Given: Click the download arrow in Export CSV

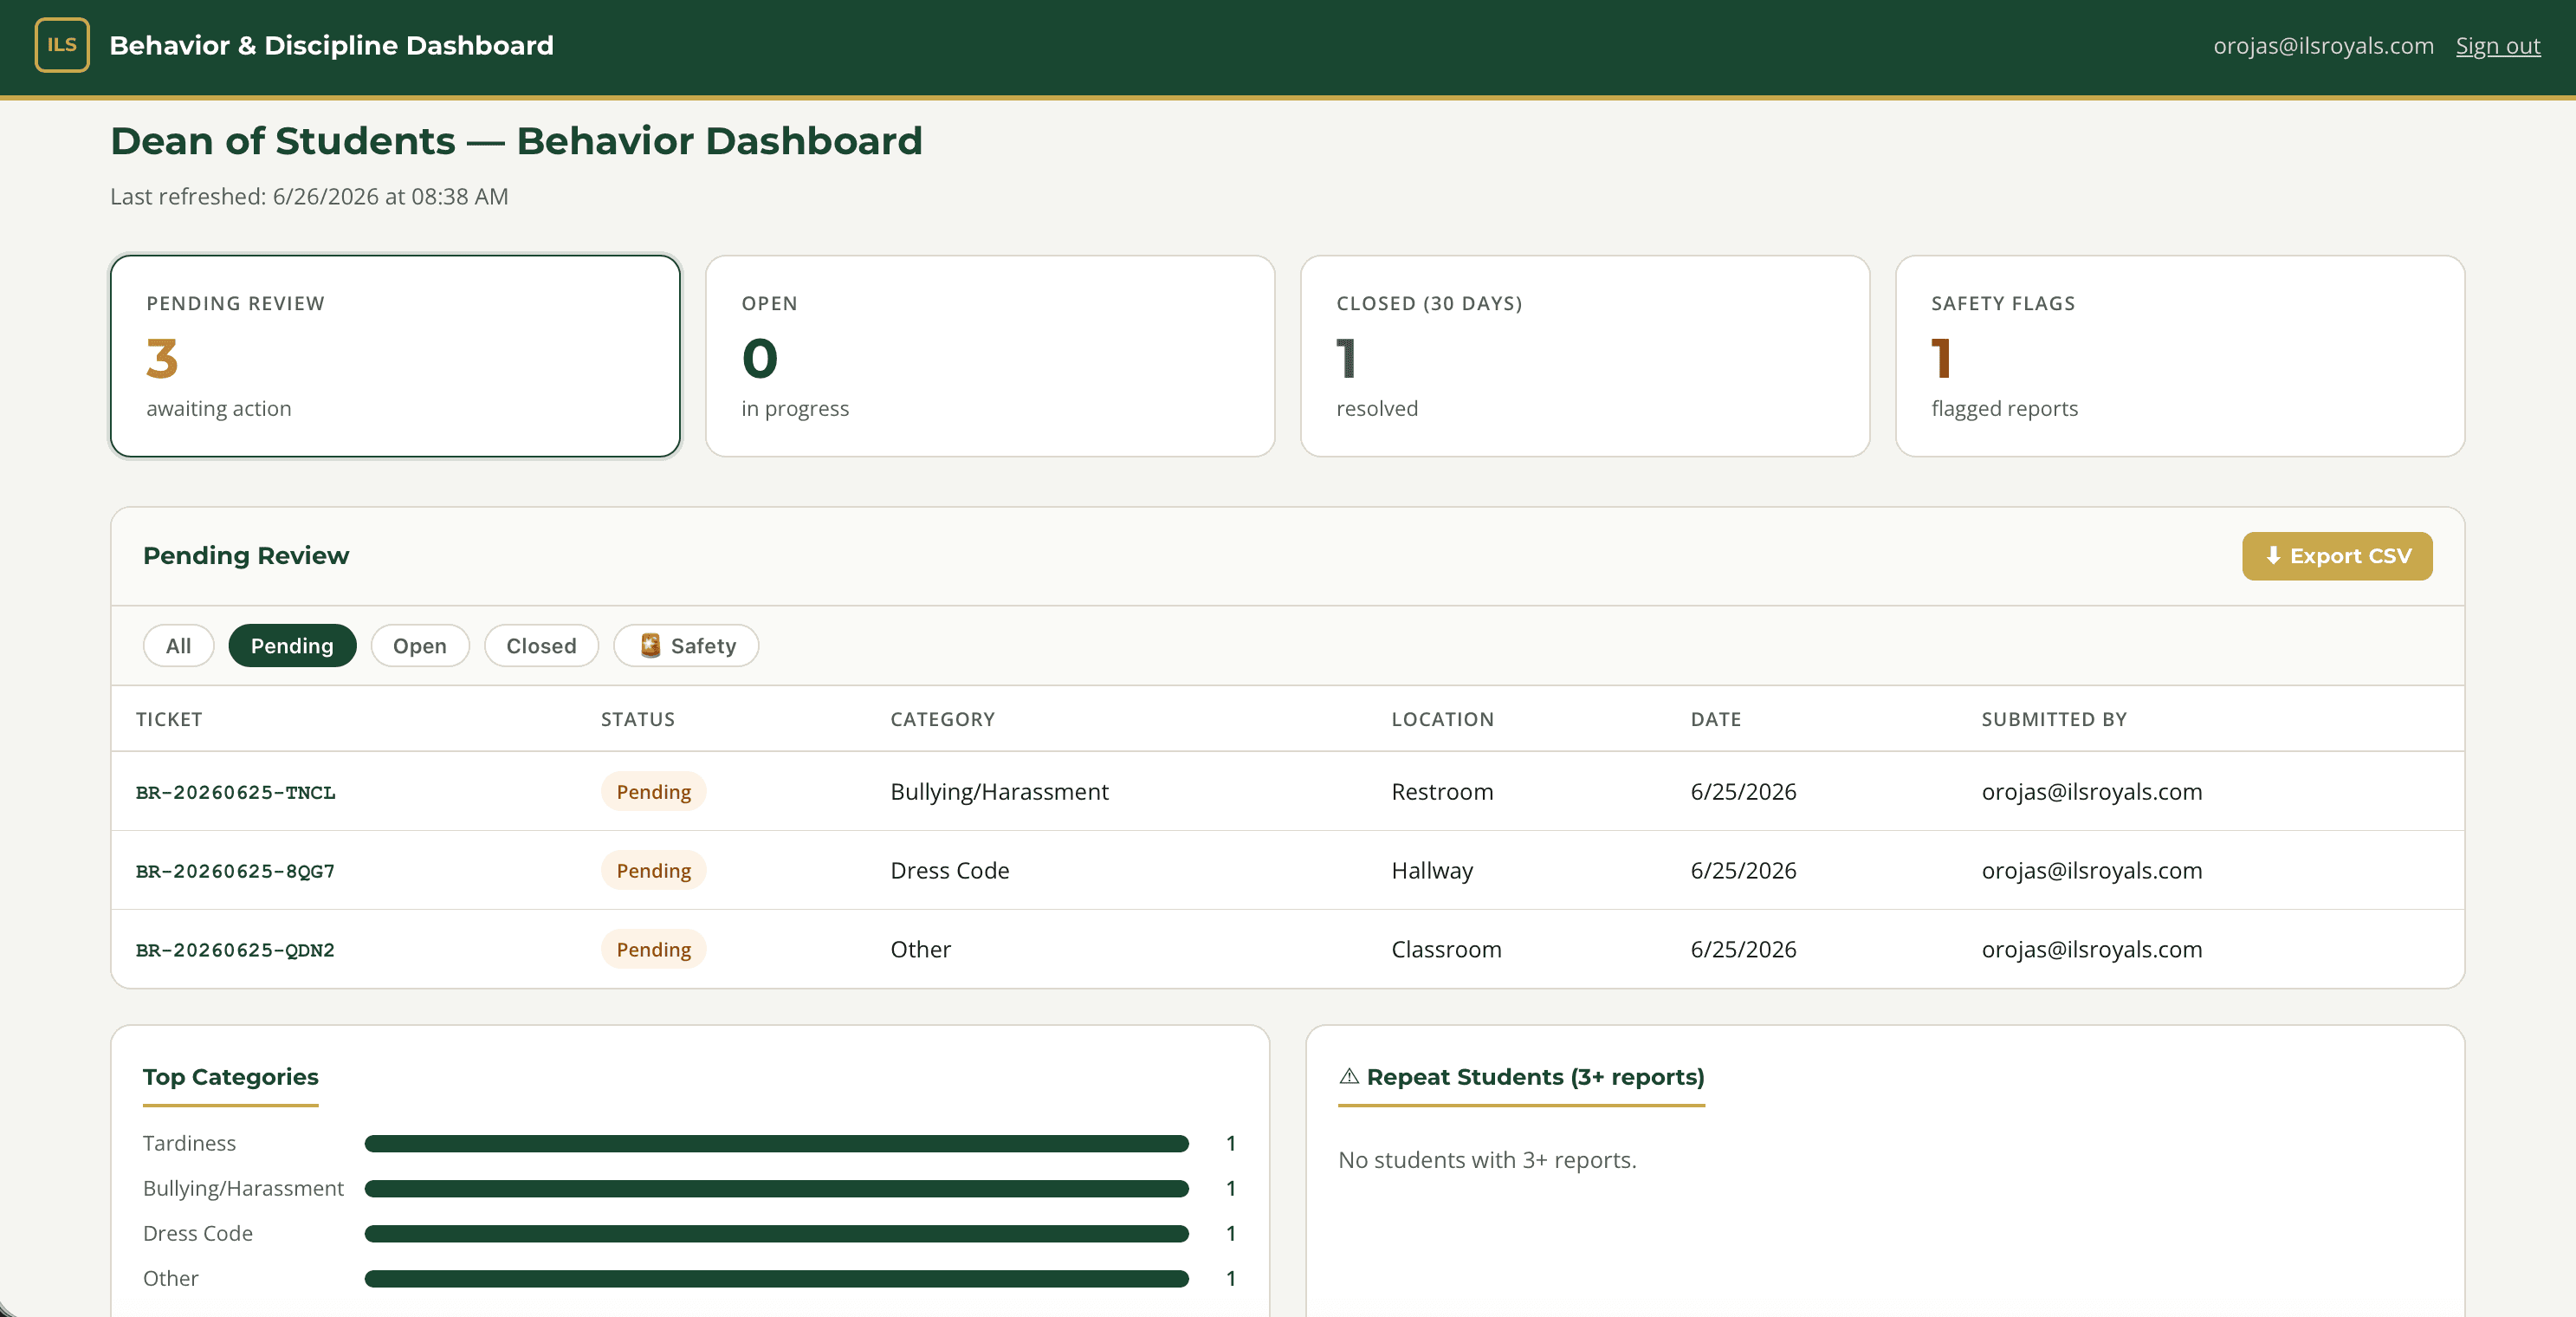Looking at the screenshot, I should [2272, 556].
